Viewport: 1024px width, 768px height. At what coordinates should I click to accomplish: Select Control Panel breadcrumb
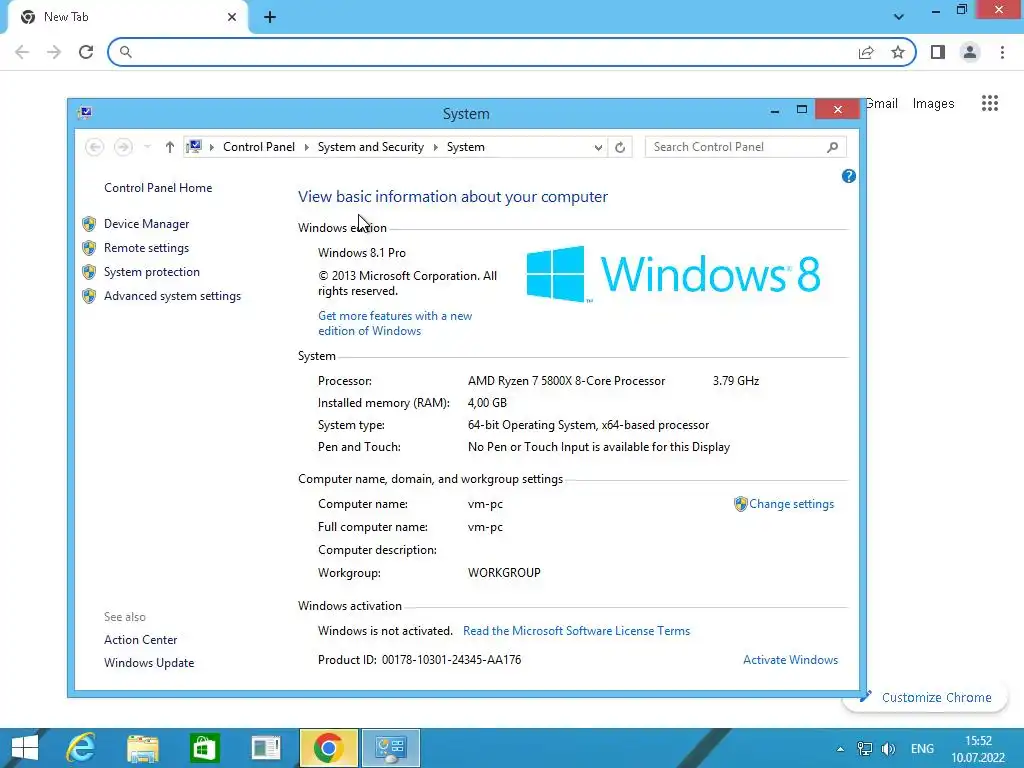tap(259, 147)
